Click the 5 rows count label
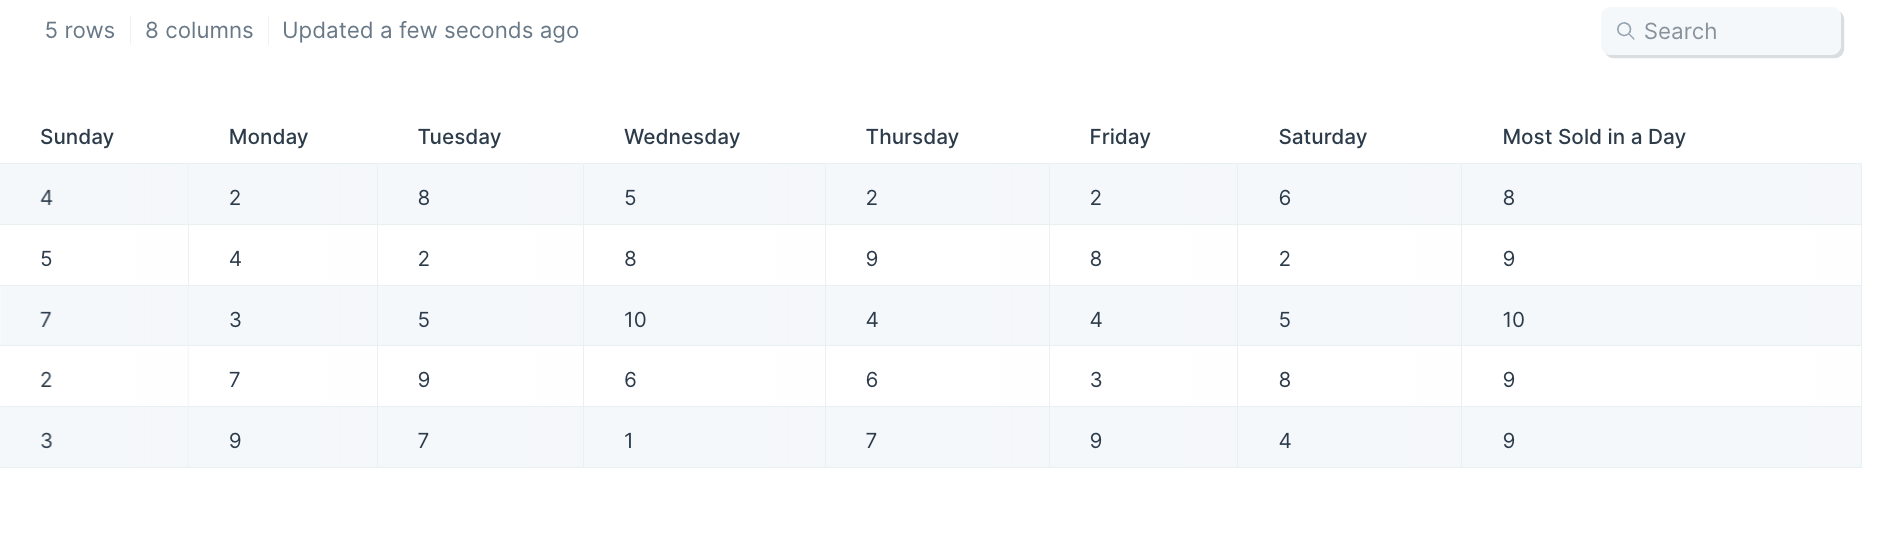The image size is (1902, 548). [80, 31]
